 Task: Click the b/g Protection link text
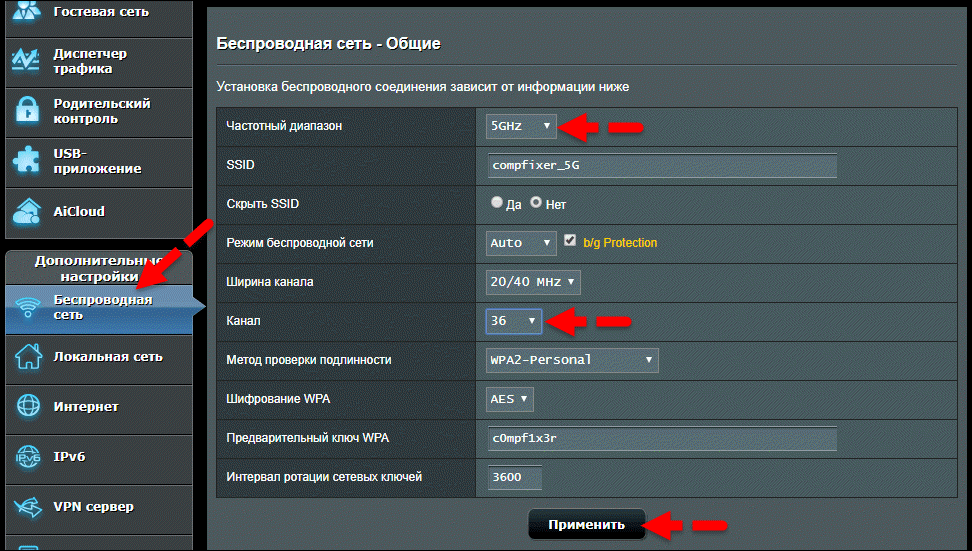620,243
